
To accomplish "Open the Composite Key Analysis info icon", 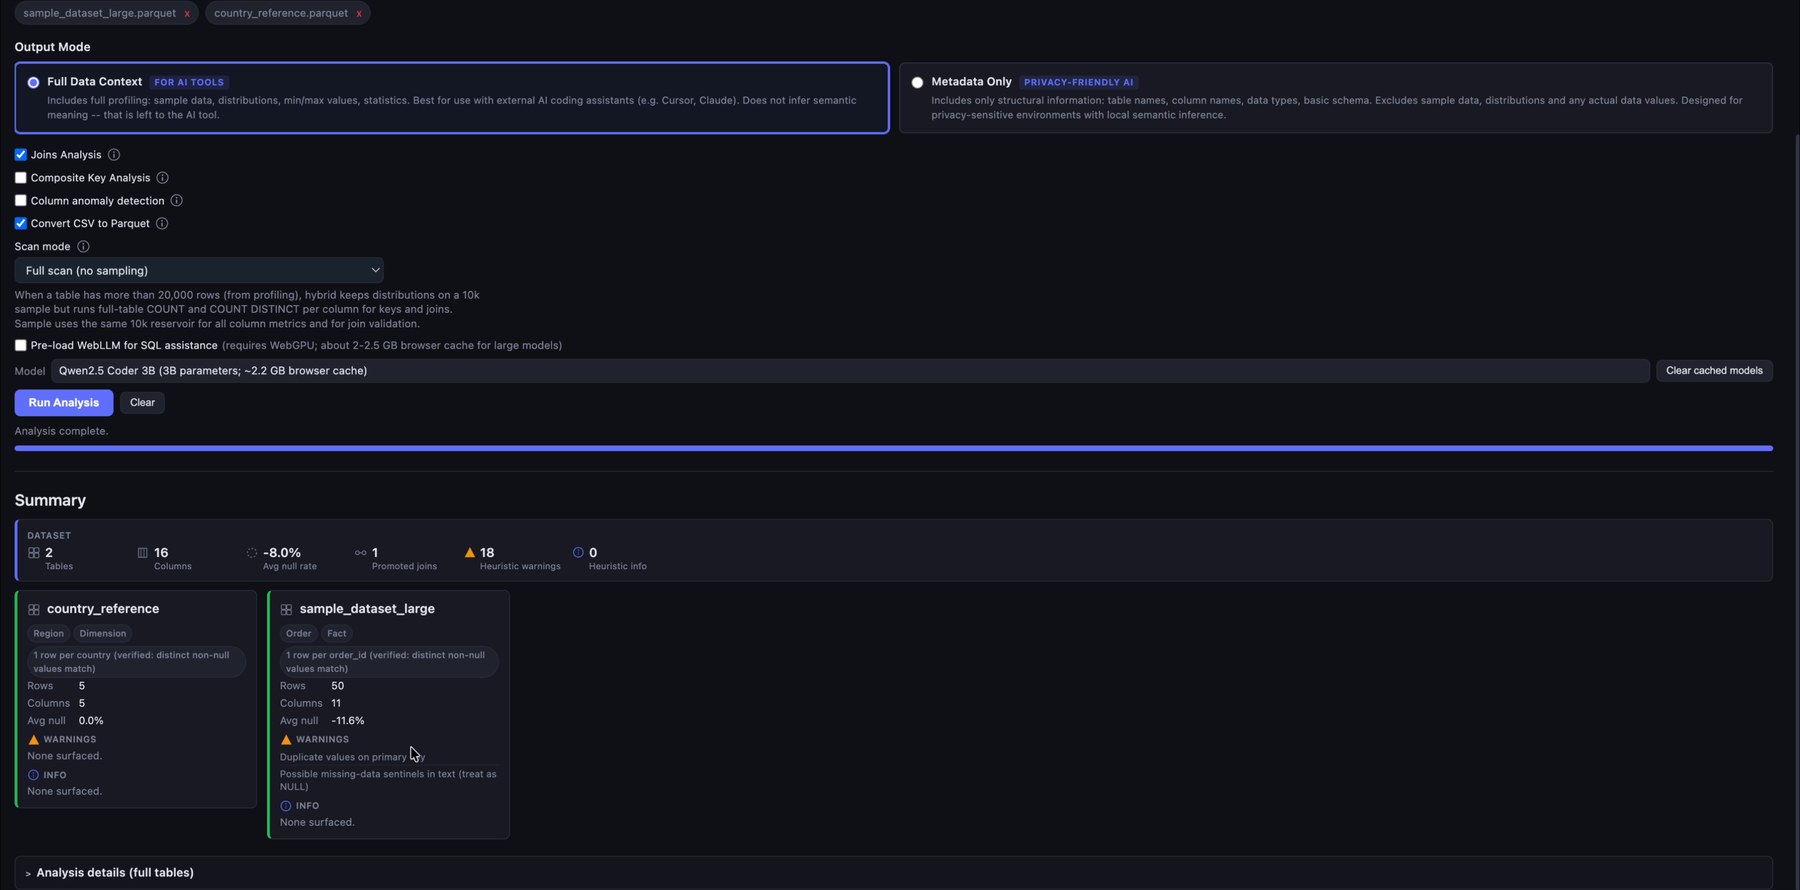I will 162,177.
